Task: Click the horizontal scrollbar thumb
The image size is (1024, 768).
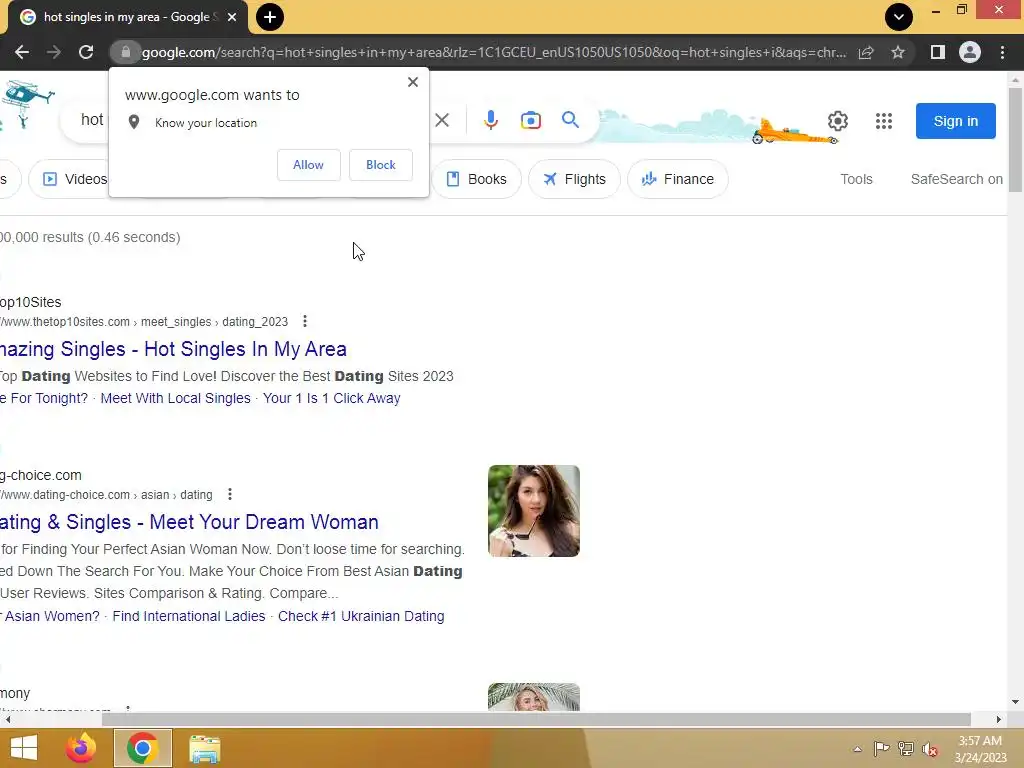Action: pyautogui.click(x=536, y=719)
